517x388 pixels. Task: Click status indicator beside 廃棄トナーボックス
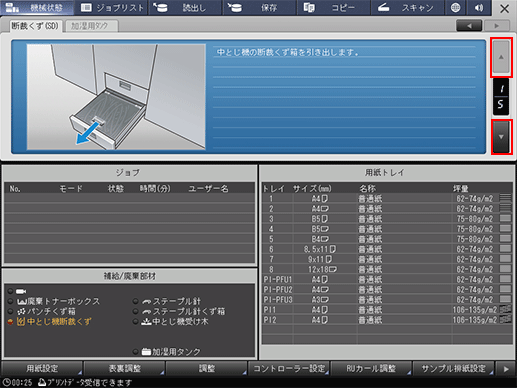pyautogui.click(x=11, y=301)
